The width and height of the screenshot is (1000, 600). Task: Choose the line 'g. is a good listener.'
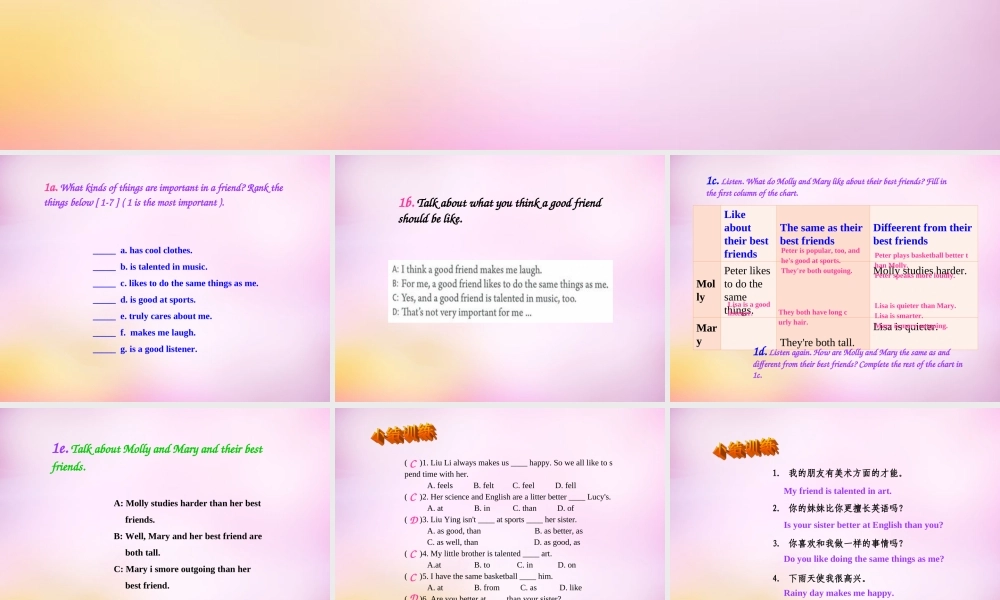coord(159,349)
